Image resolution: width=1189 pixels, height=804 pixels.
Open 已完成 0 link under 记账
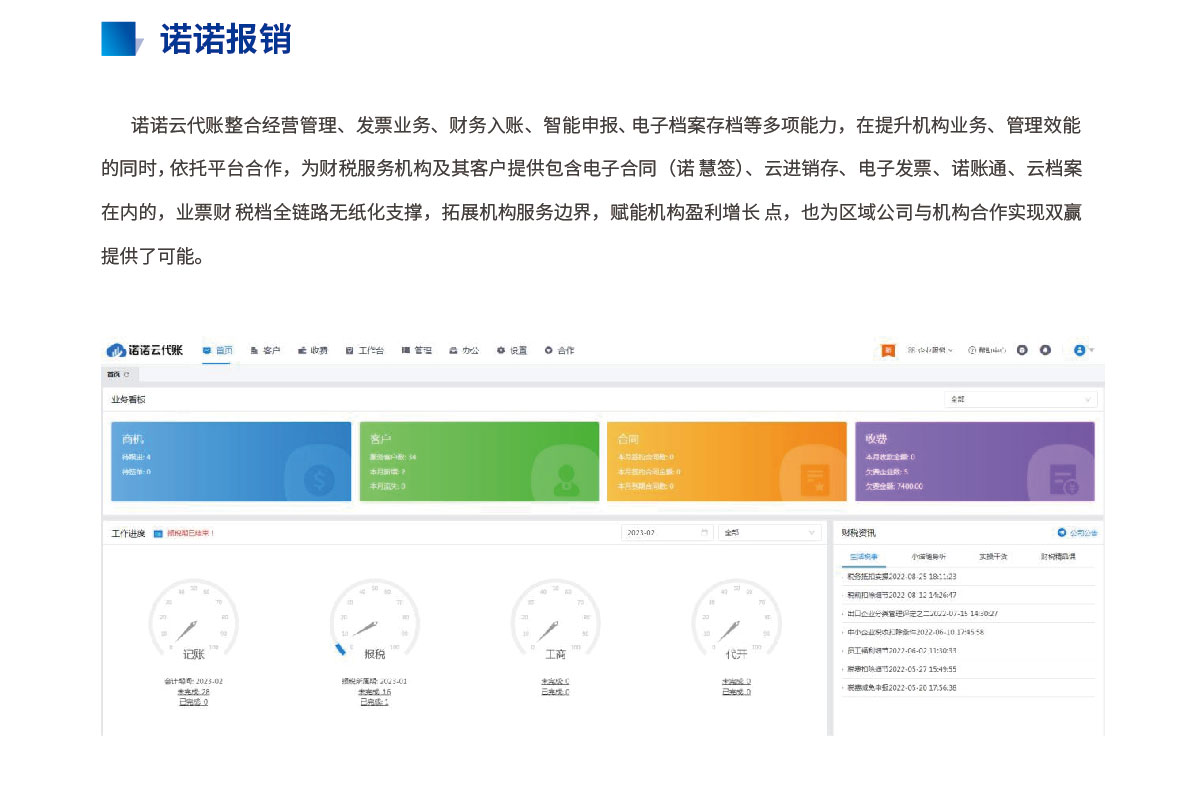193,702
